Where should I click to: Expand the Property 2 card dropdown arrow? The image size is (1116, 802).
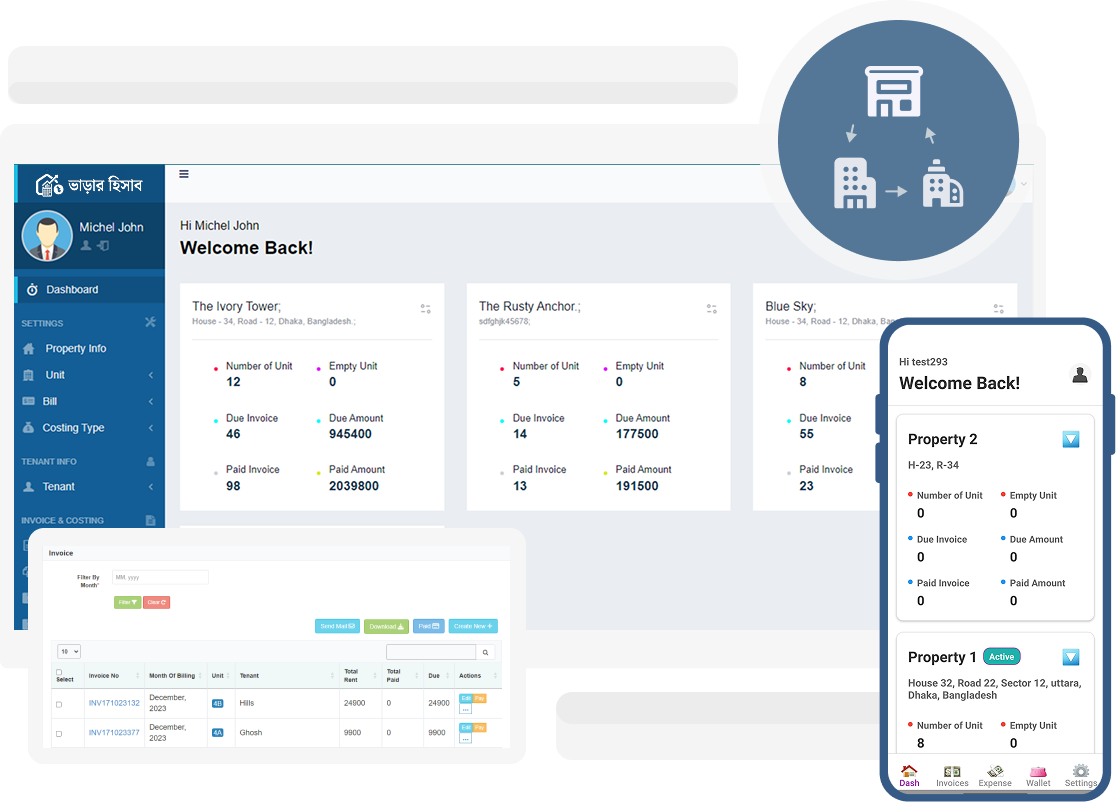(1070, 439)
